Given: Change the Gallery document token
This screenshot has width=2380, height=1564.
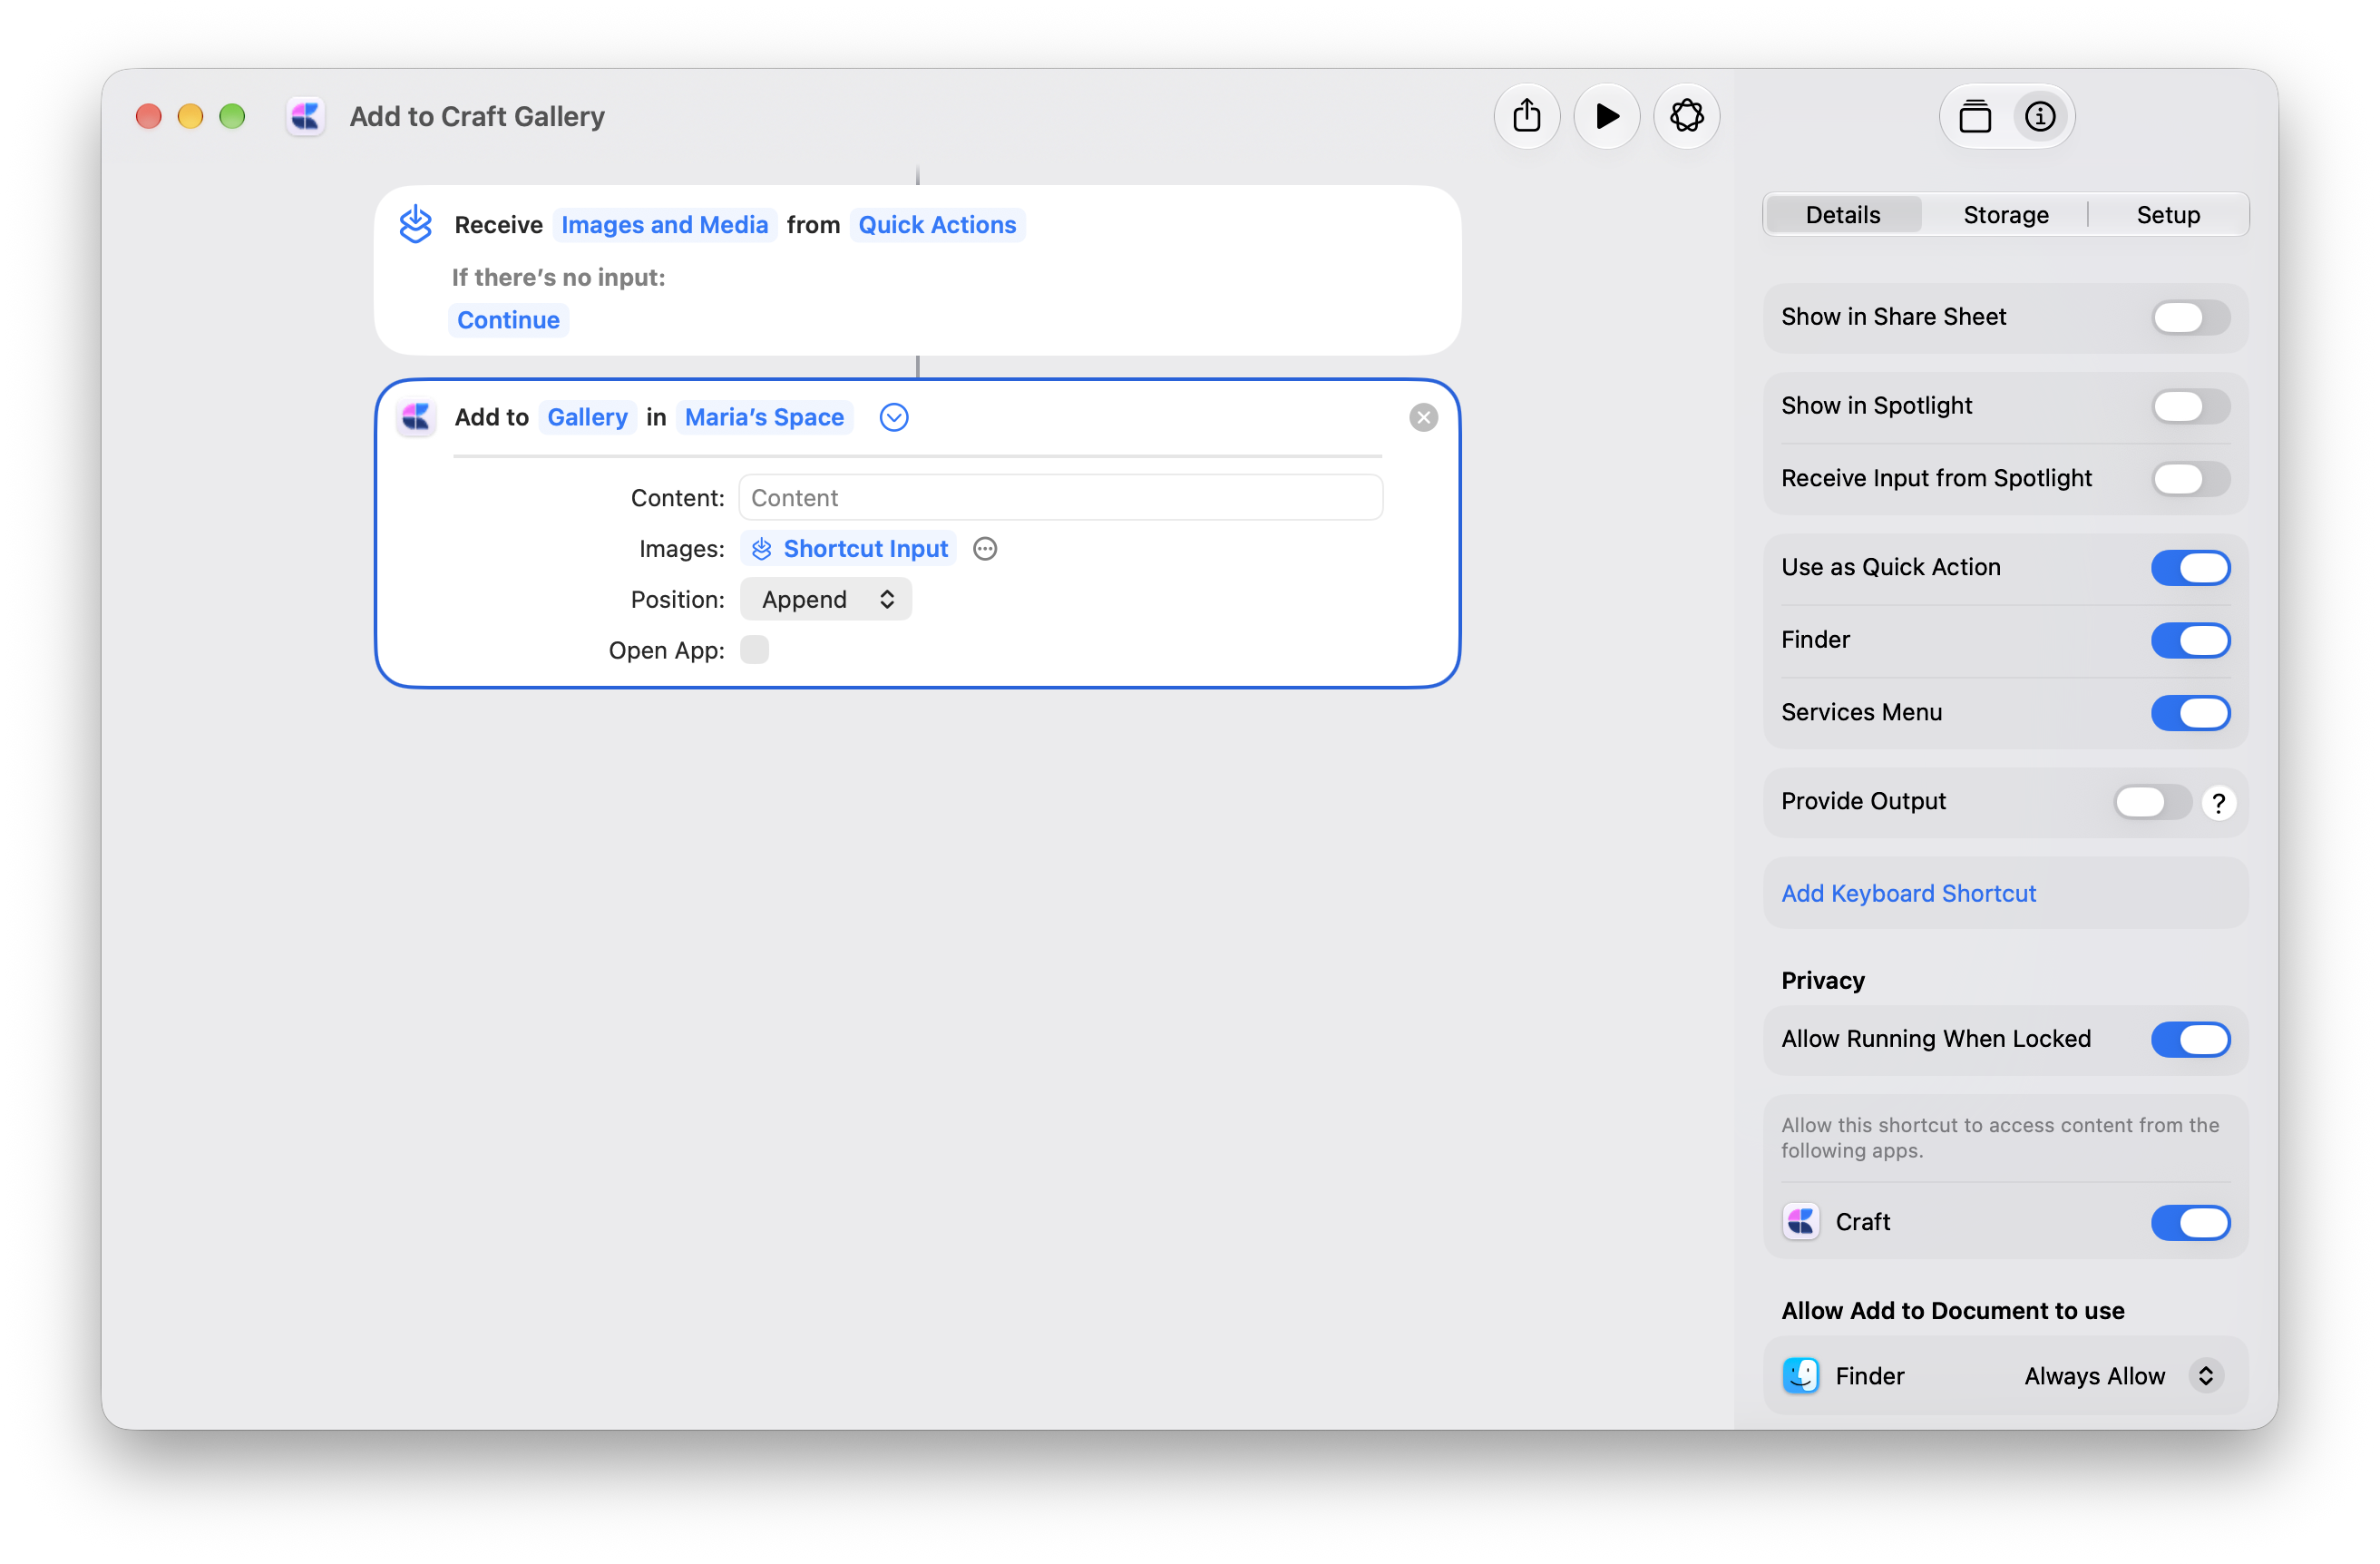Looking at the screenshot, I should [587, 417].
